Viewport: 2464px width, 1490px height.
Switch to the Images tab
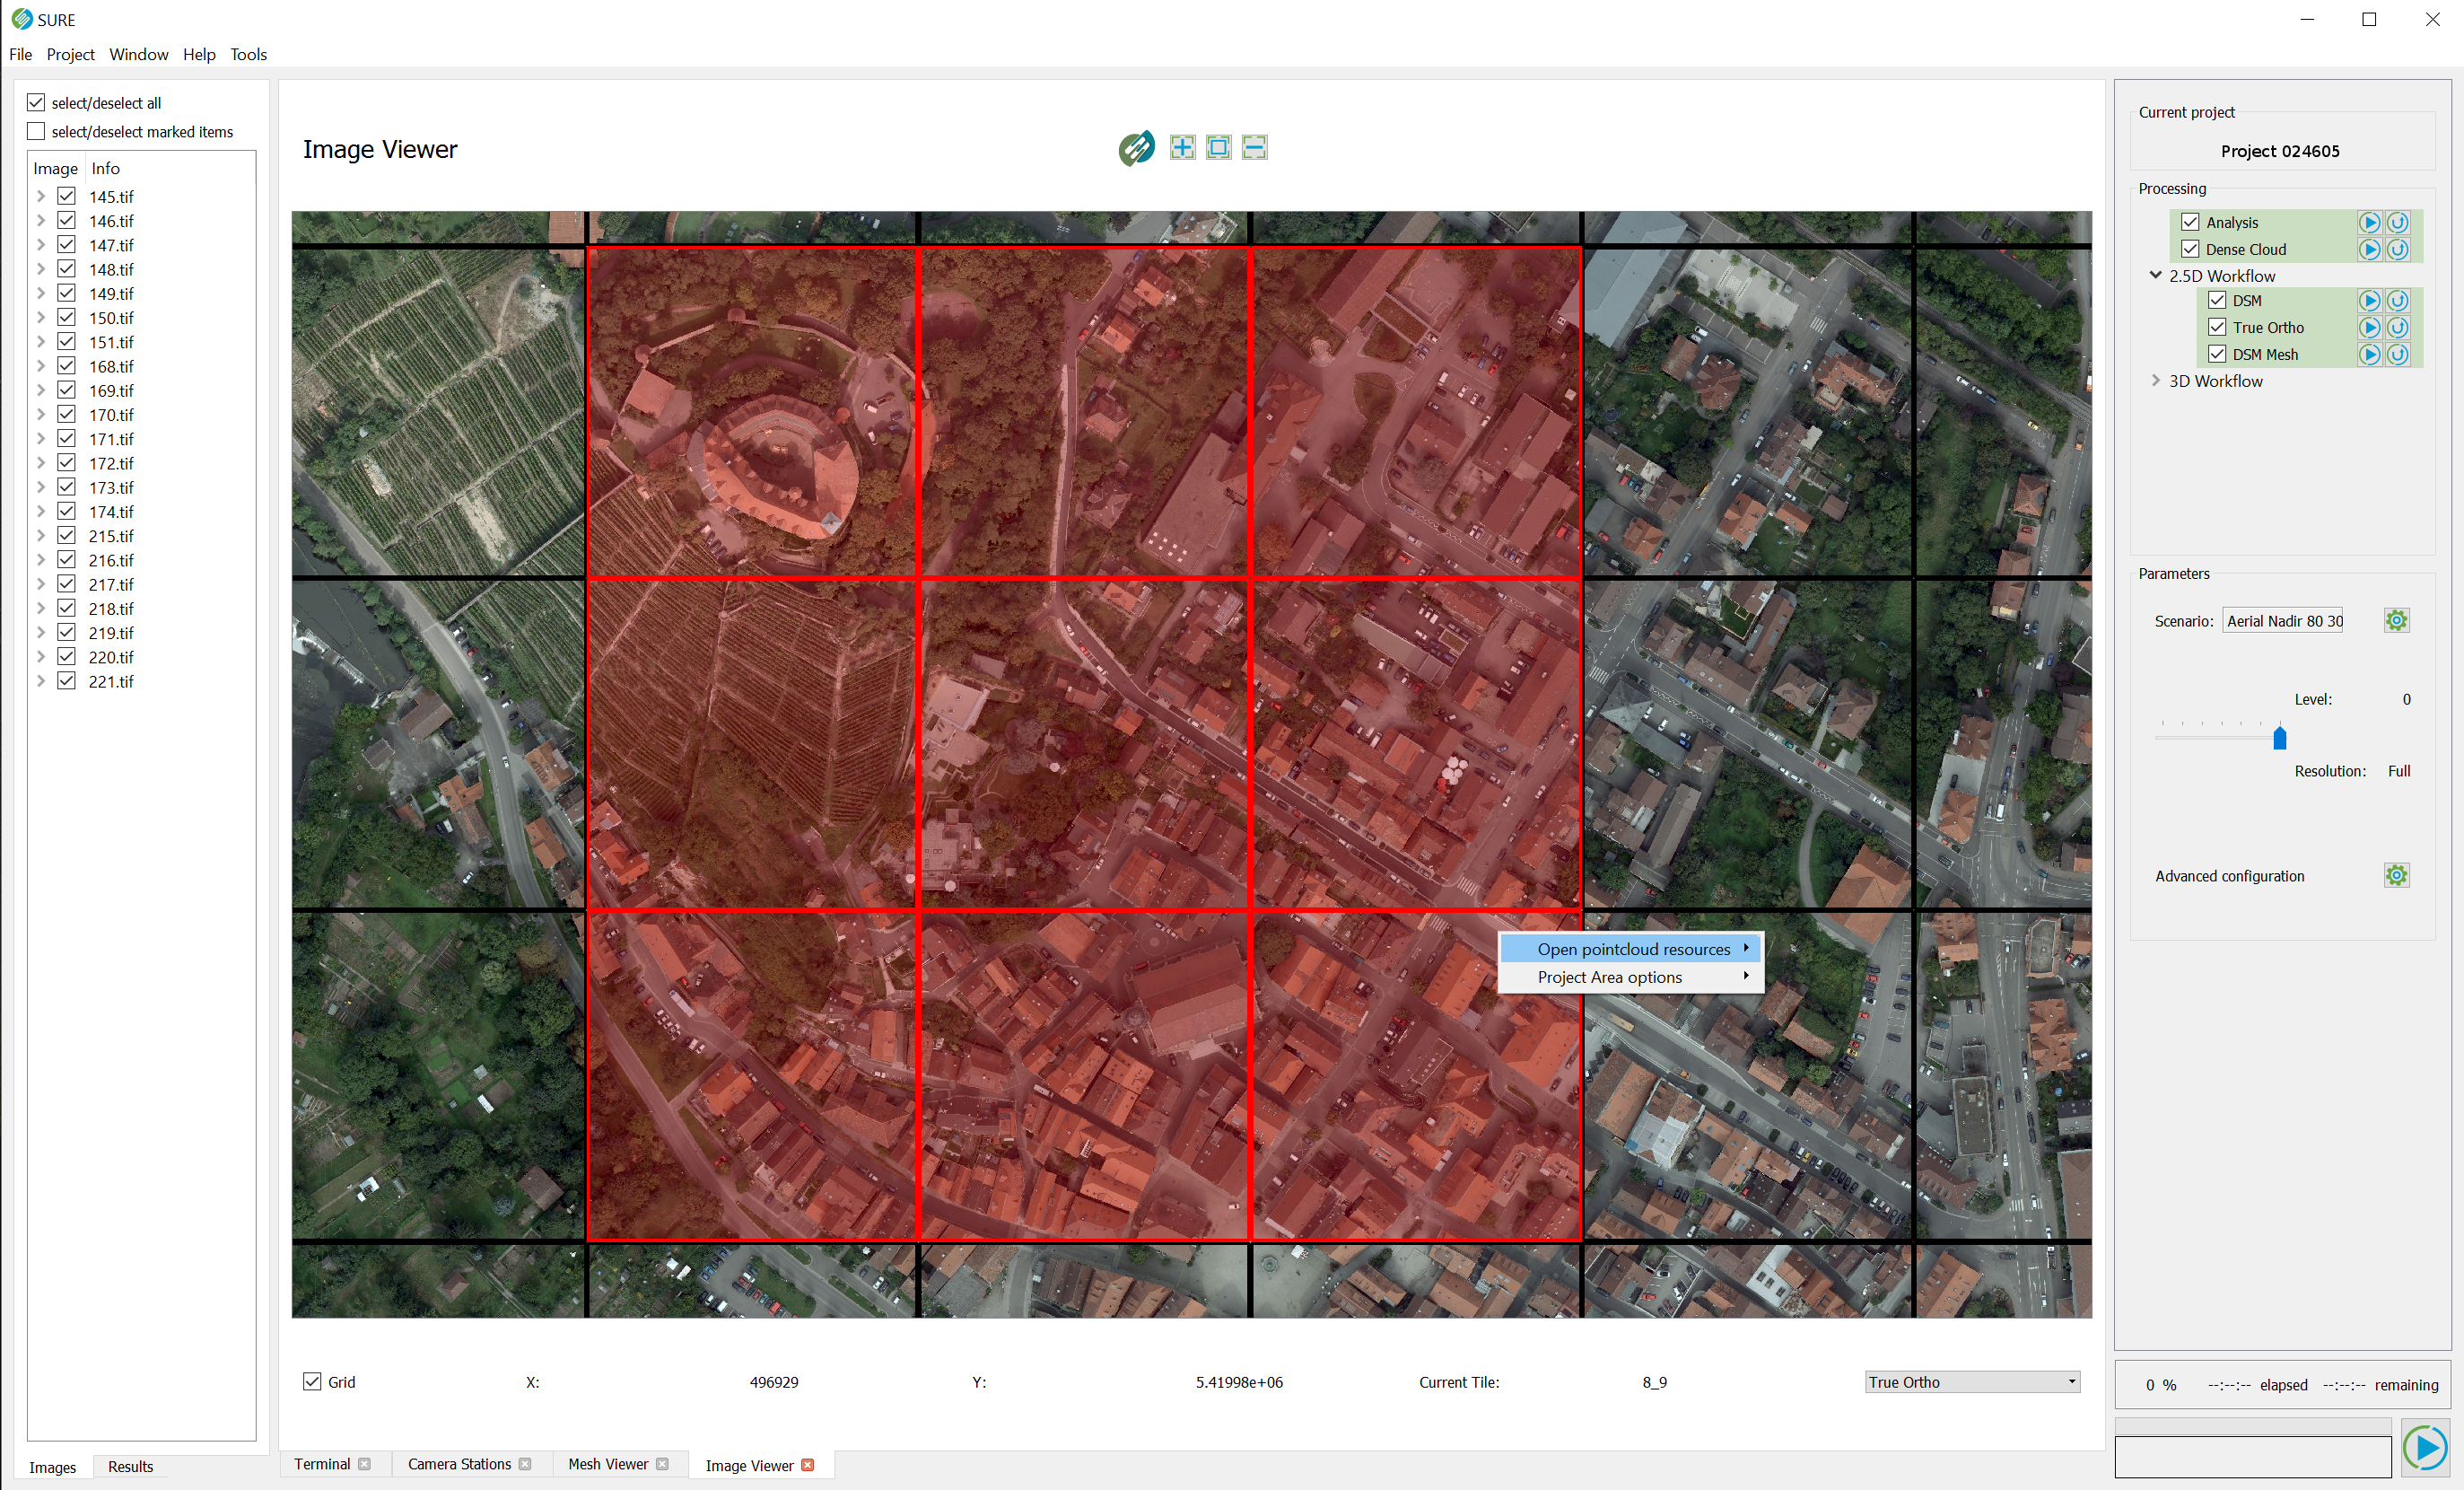point(52,1467)
